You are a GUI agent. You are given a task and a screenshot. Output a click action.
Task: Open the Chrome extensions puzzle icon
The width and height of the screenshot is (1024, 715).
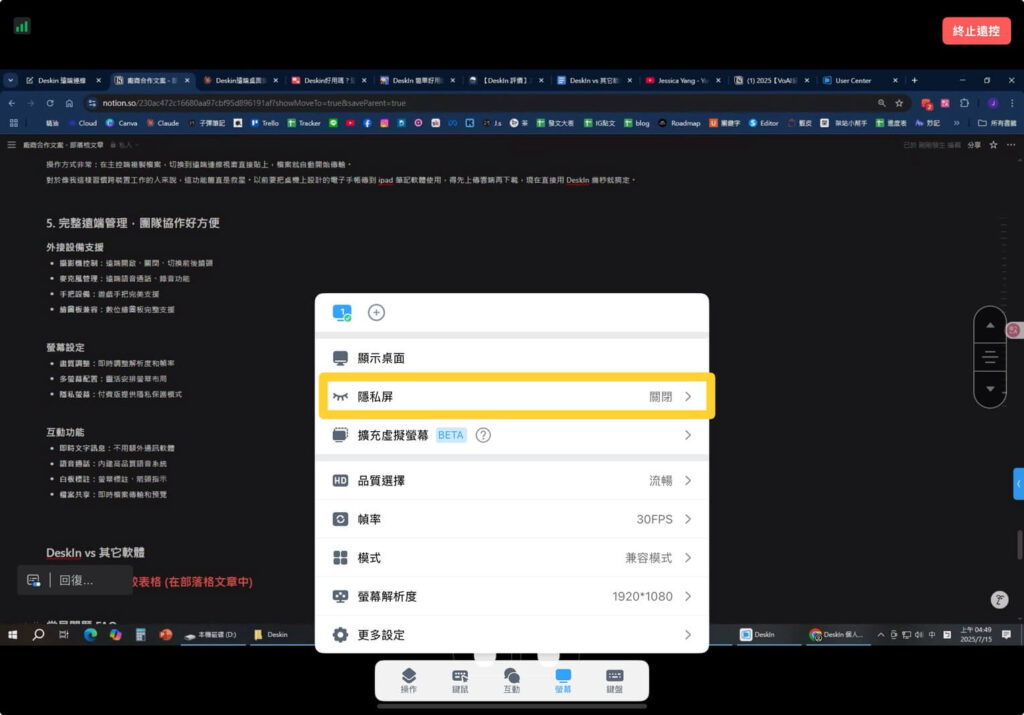(964, 103)
